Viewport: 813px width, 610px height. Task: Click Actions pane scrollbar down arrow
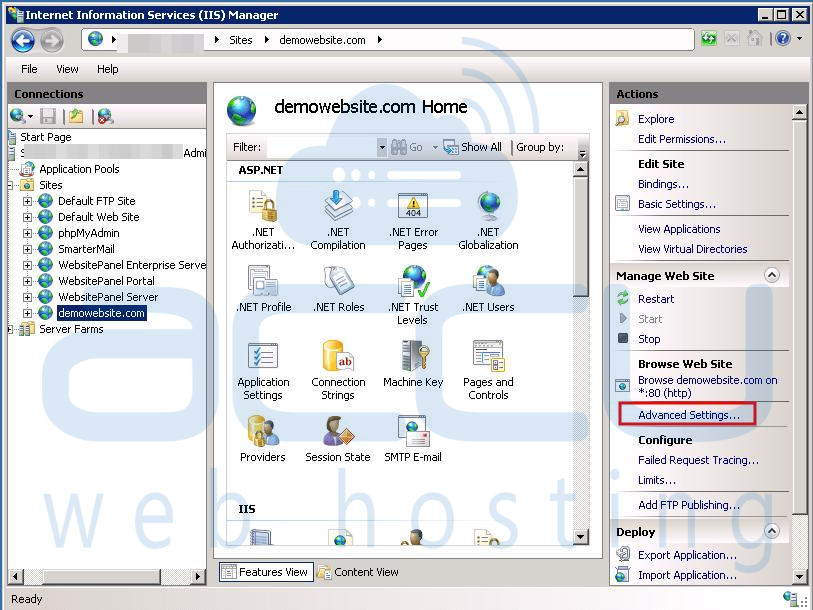(x=800, y=576)
